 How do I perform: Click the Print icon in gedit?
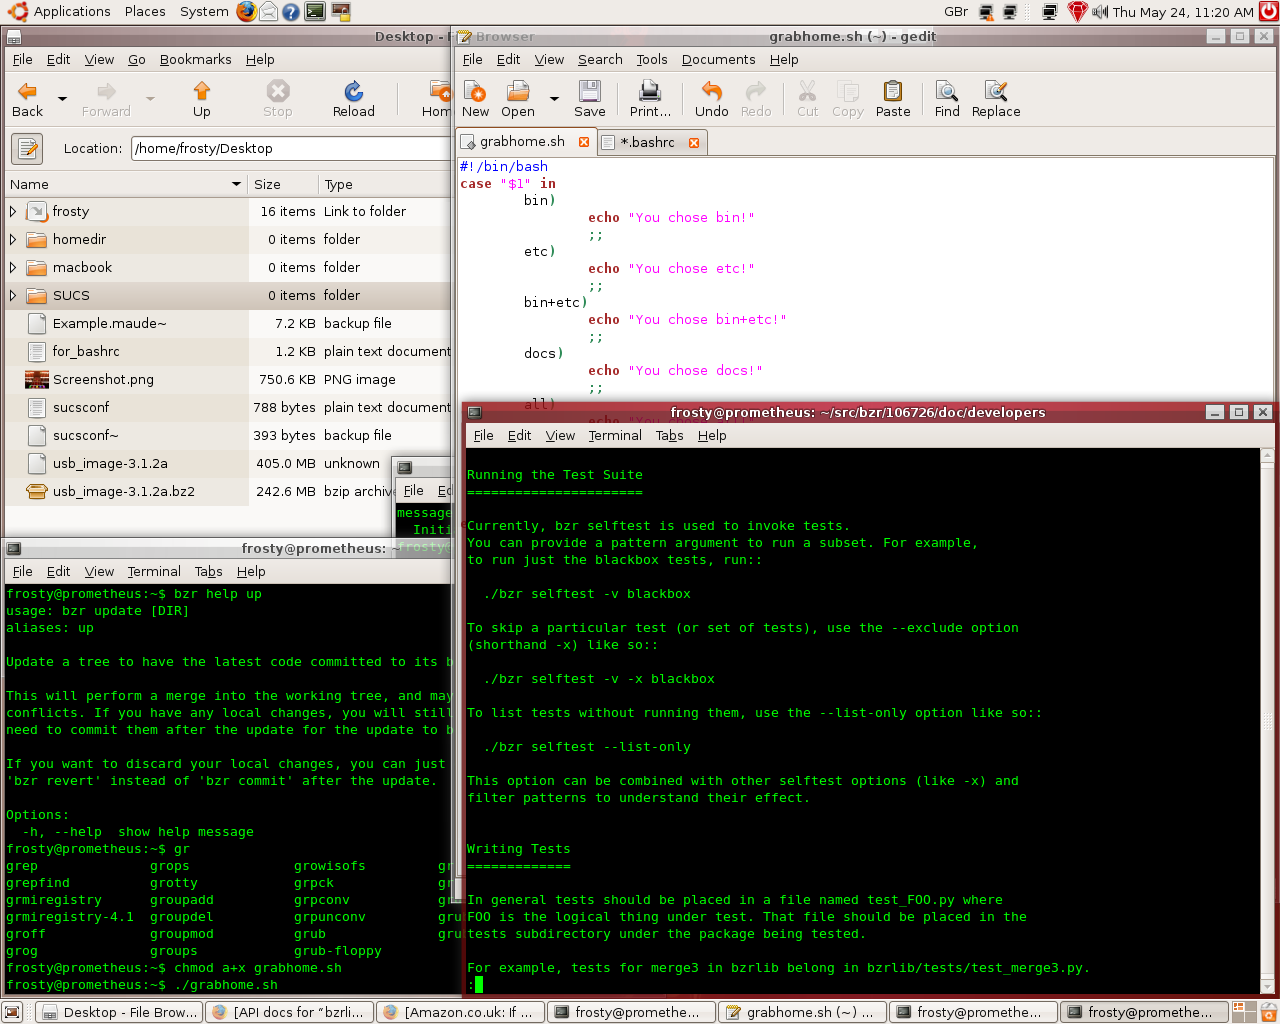coord(650,99)
